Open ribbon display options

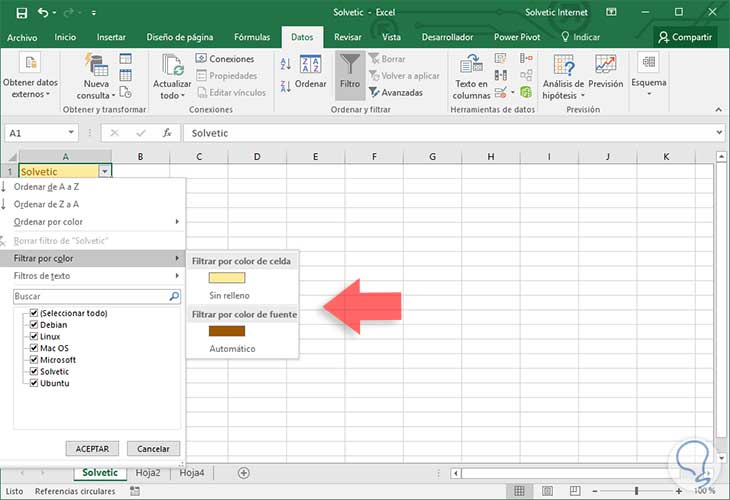(x=611, y=12)
